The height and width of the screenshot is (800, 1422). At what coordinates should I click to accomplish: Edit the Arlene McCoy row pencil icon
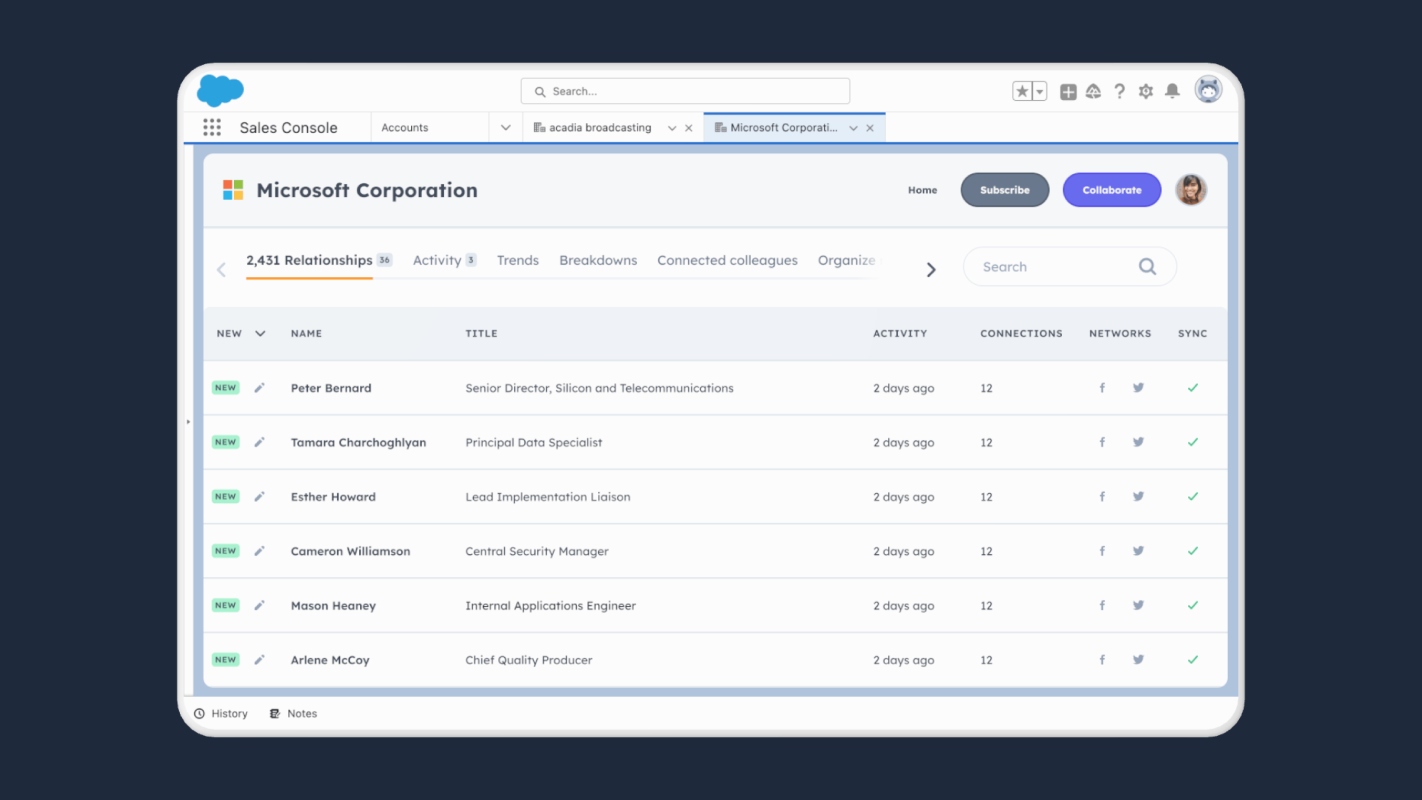pos(259,660)
